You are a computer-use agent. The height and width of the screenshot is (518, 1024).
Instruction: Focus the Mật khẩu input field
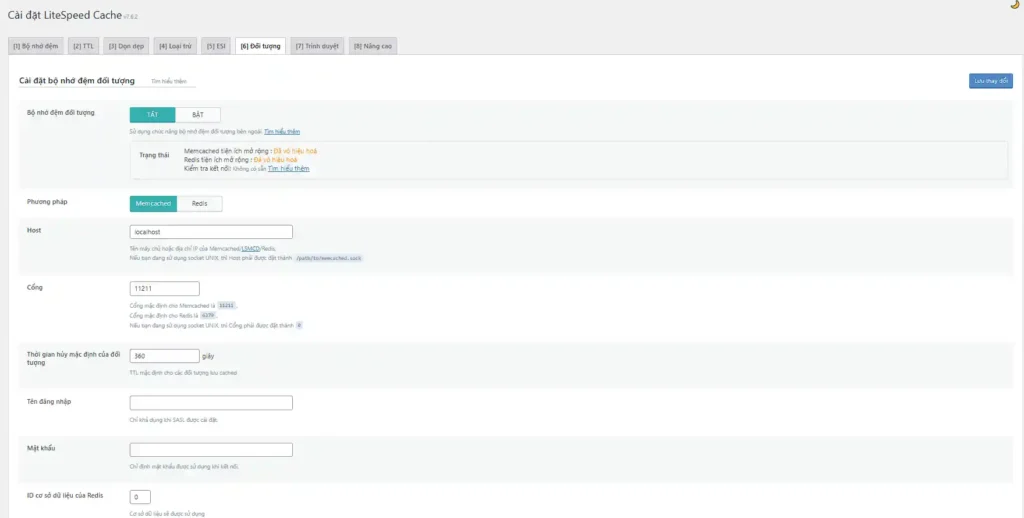[211, 449]
